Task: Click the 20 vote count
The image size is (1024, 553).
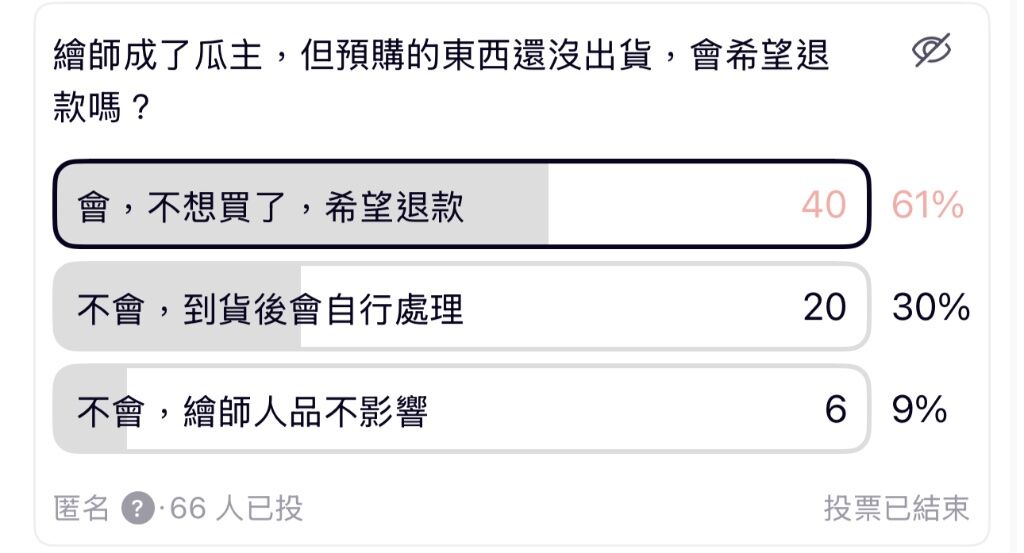Action: point(825,307)
